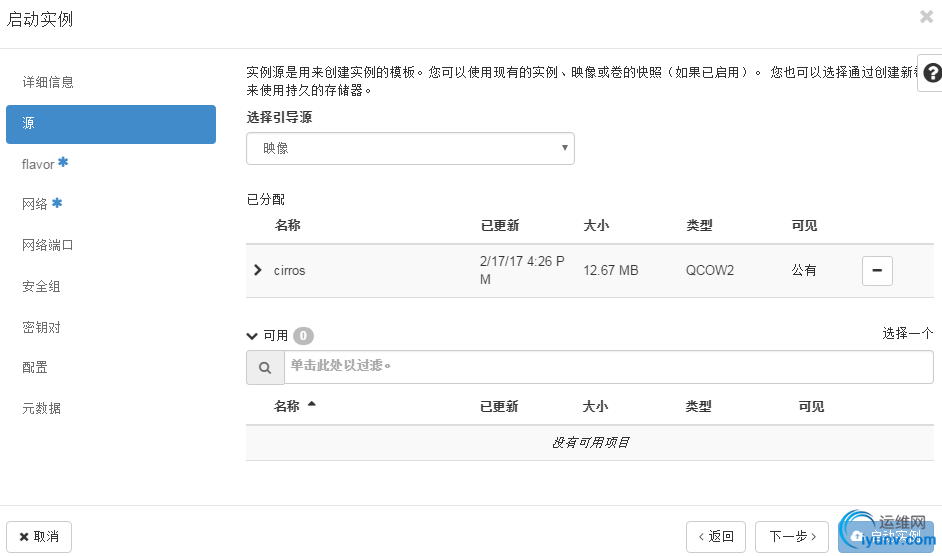Remove cirros with the minus button
The image size is (942, 556).
coord(877,270)
